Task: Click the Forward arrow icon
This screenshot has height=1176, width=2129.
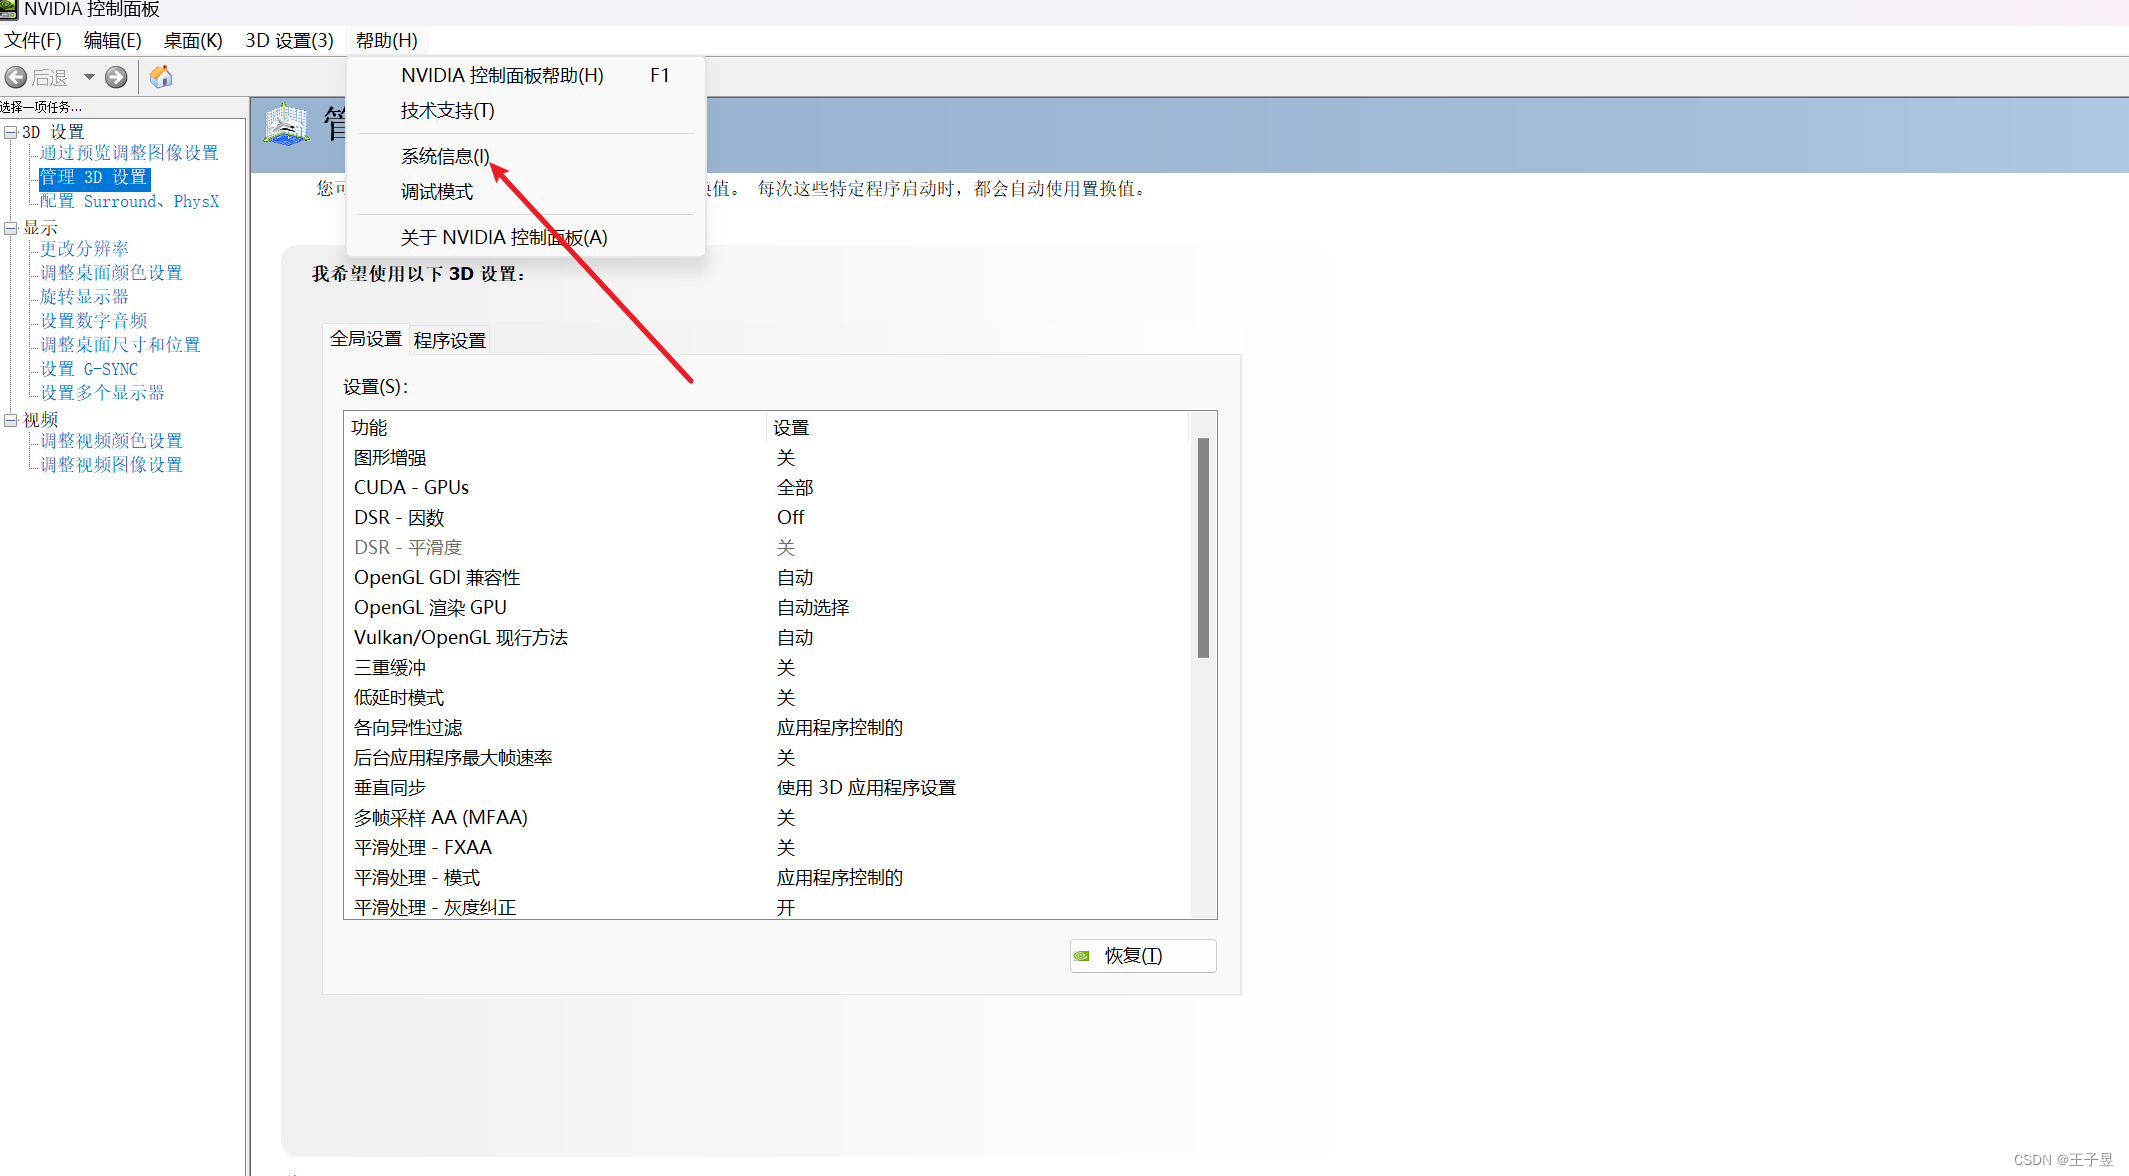Action: click(116, 77)
